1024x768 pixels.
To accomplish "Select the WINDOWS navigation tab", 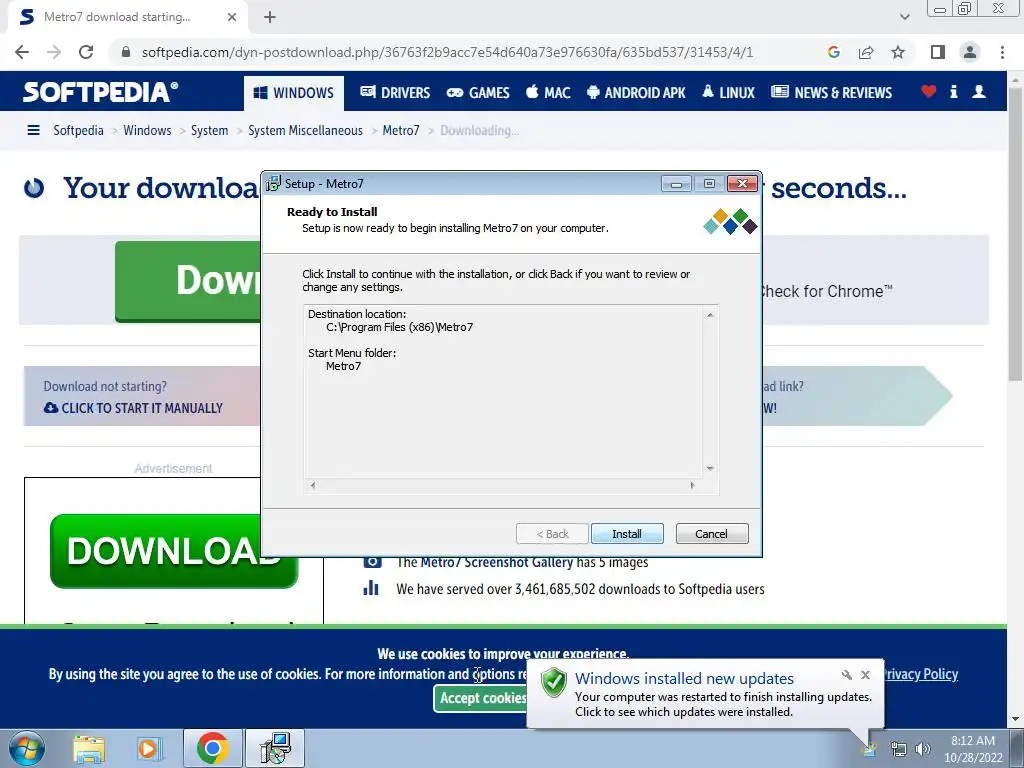I will pyautogui.click(x=293, y=93).
